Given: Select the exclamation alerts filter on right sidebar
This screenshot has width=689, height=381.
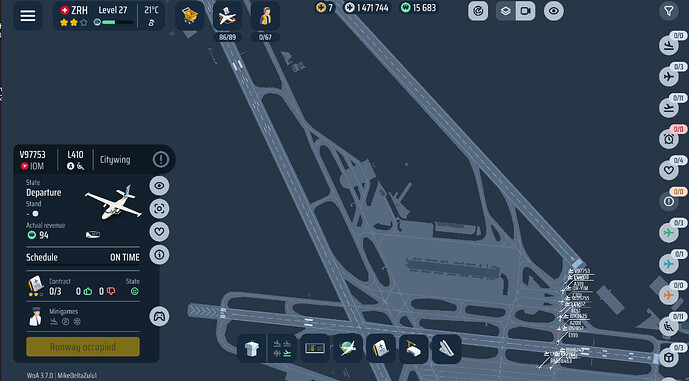Looking at the screenshot, I should 668,201.
